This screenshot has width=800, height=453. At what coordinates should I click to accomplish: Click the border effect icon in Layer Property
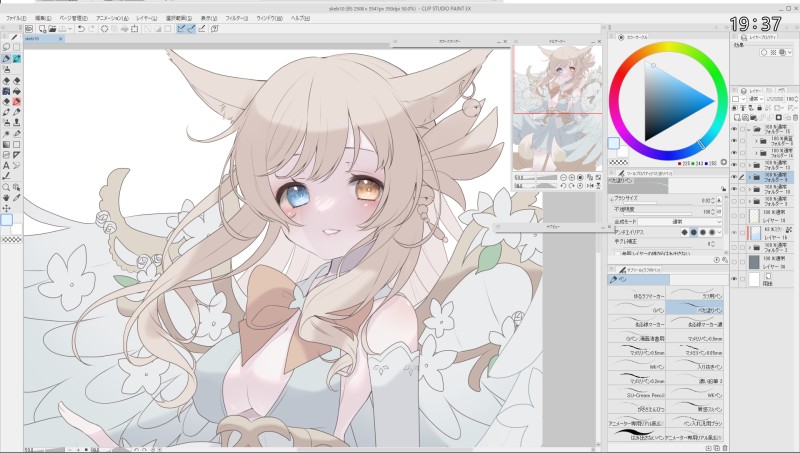764,53
